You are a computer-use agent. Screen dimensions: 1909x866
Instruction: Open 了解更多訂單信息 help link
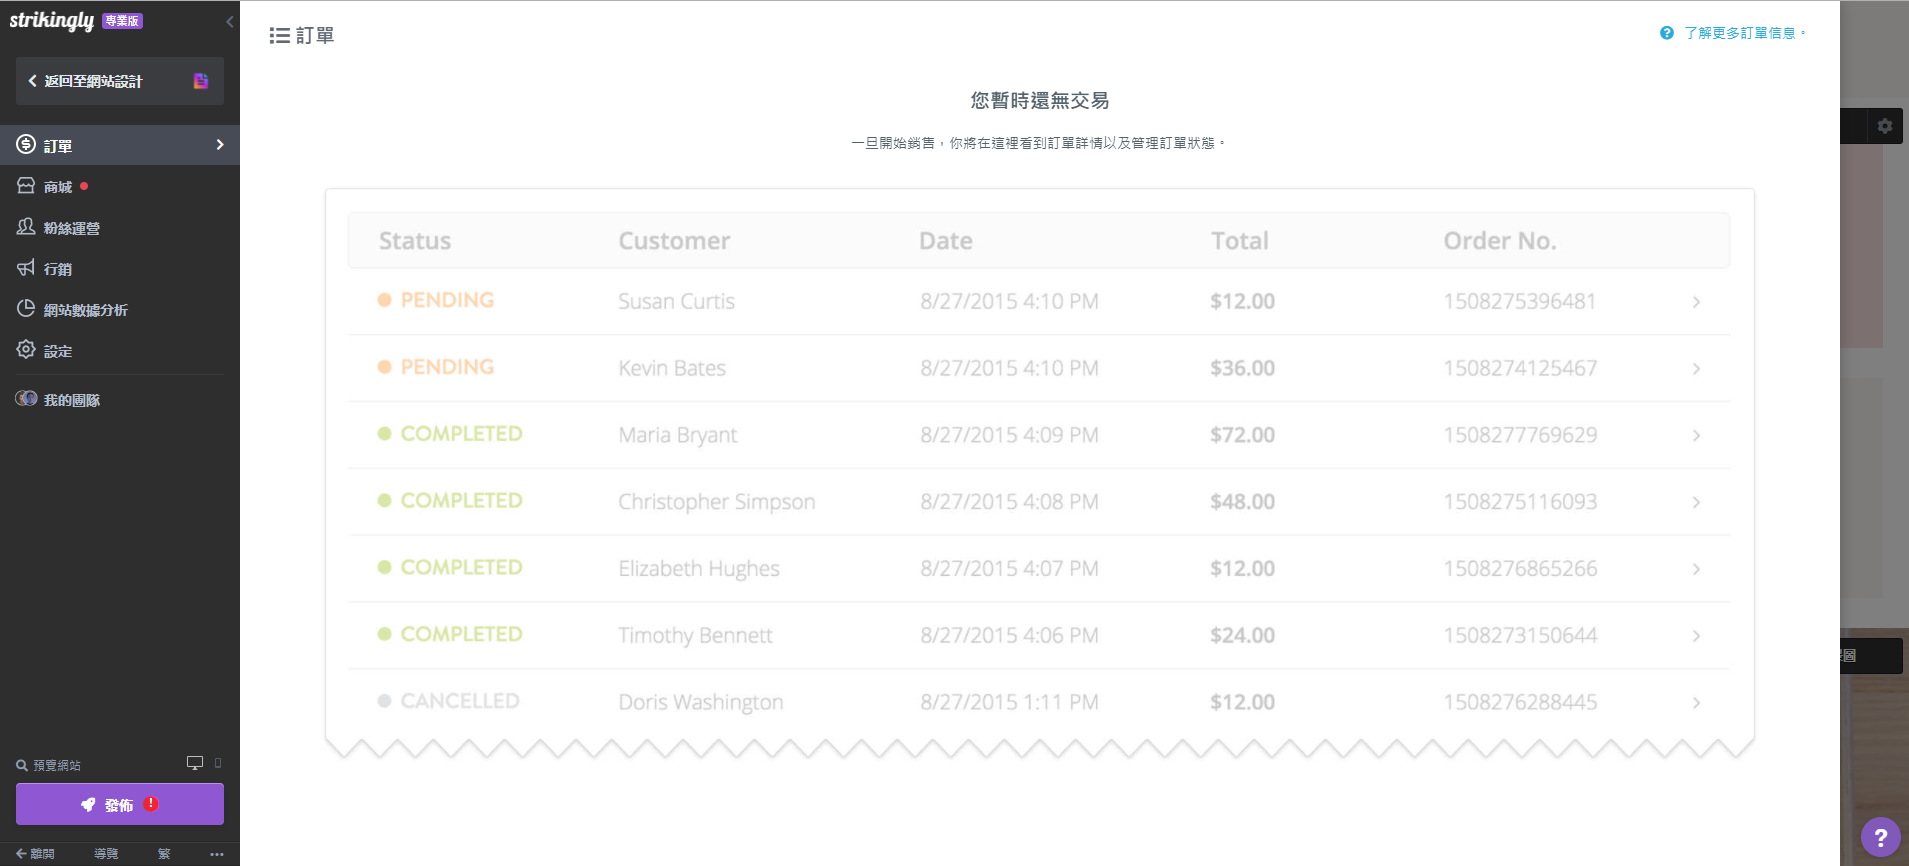1739,33
